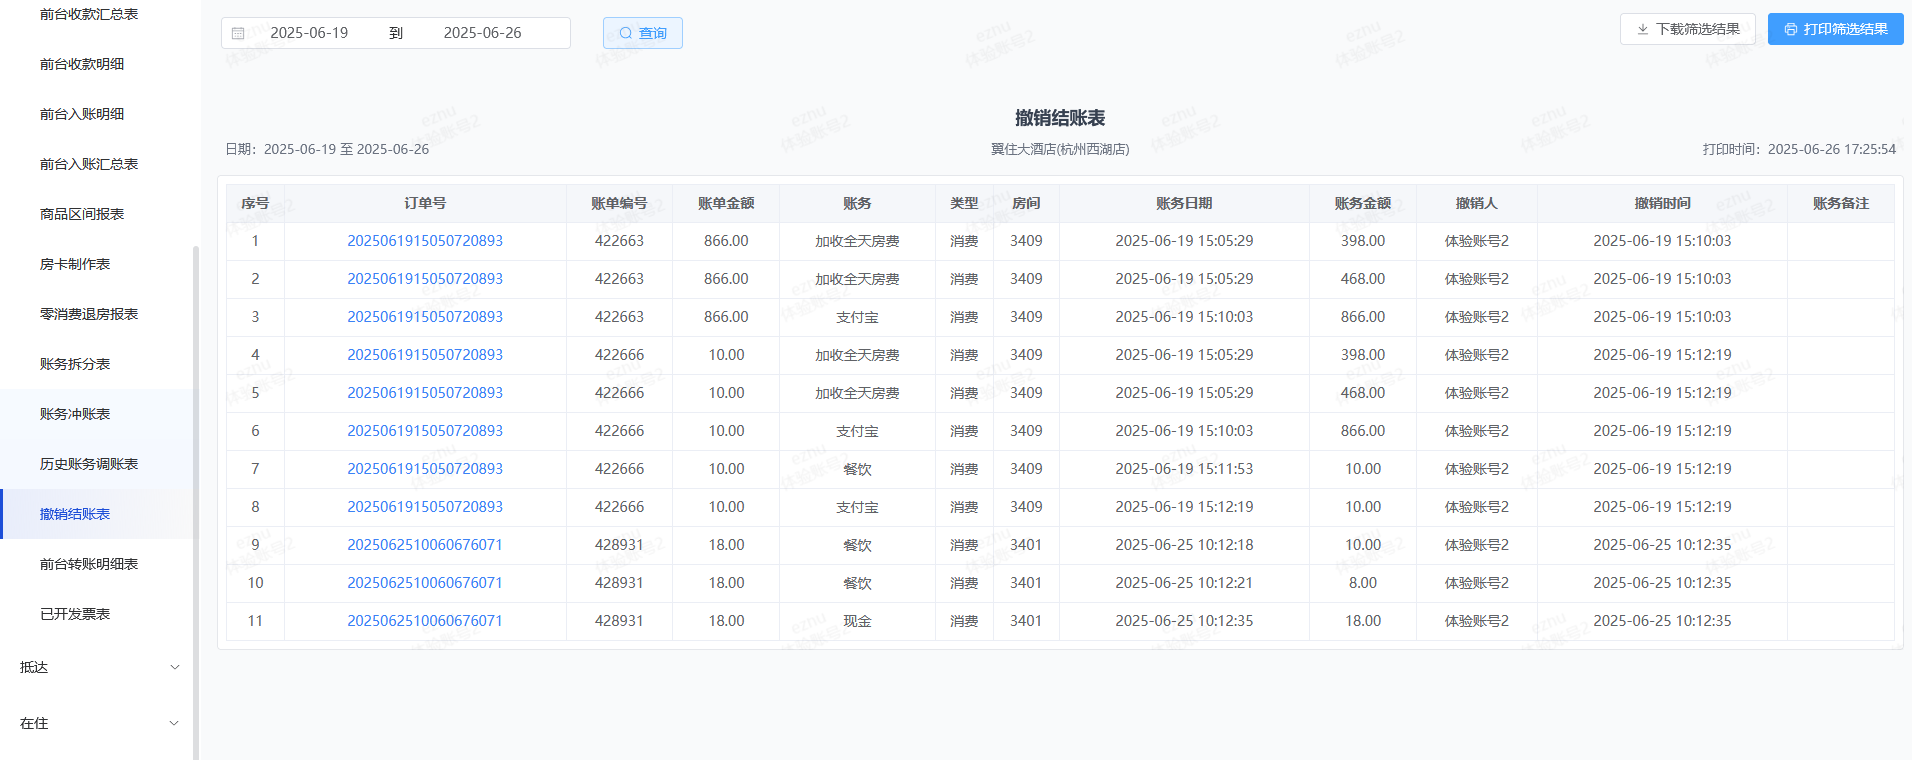The height and width of the screenshot is (760, 1912).
Task: Click 下载筛选结果 button
Action: click(1687, 29)
